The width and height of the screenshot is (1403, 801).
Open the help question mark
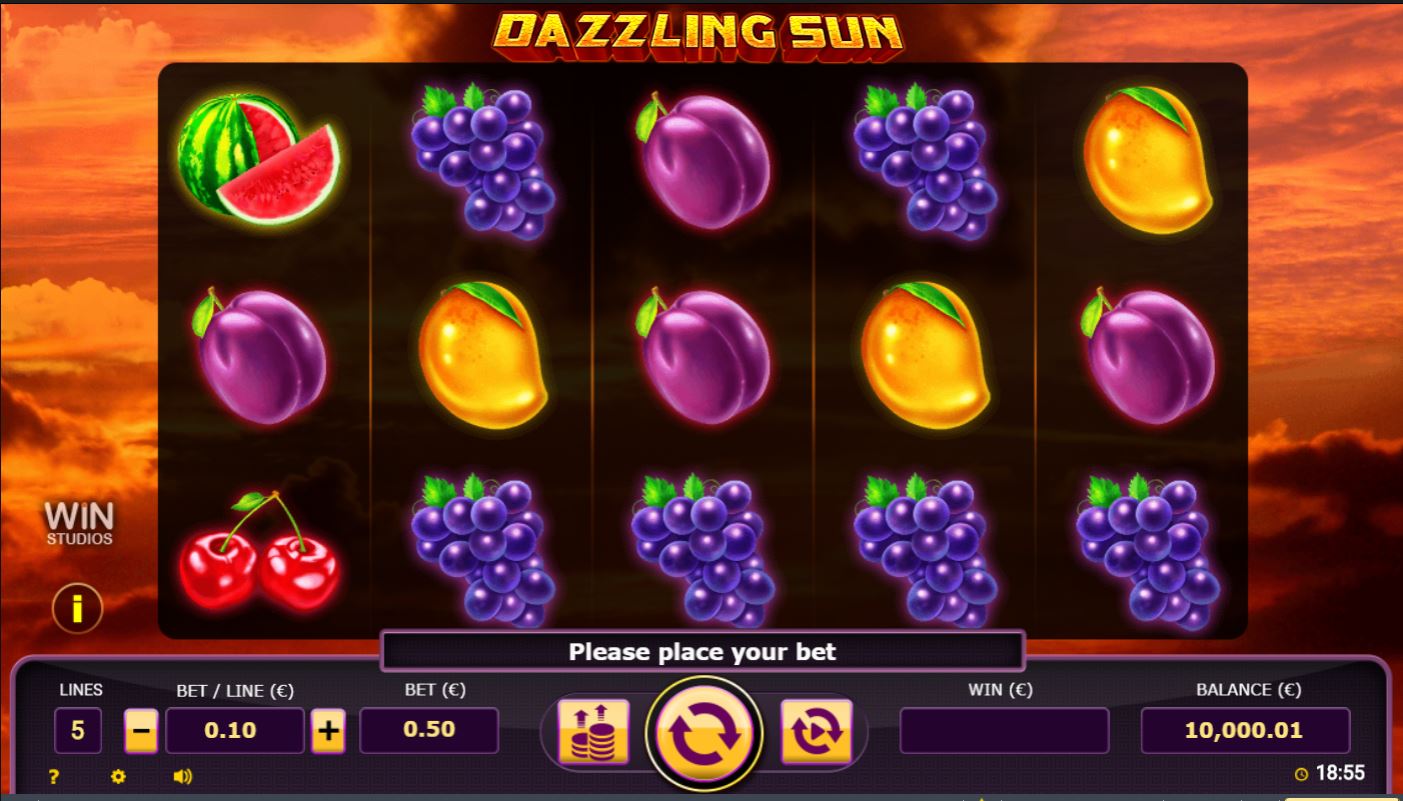click(x=54, y=776)
